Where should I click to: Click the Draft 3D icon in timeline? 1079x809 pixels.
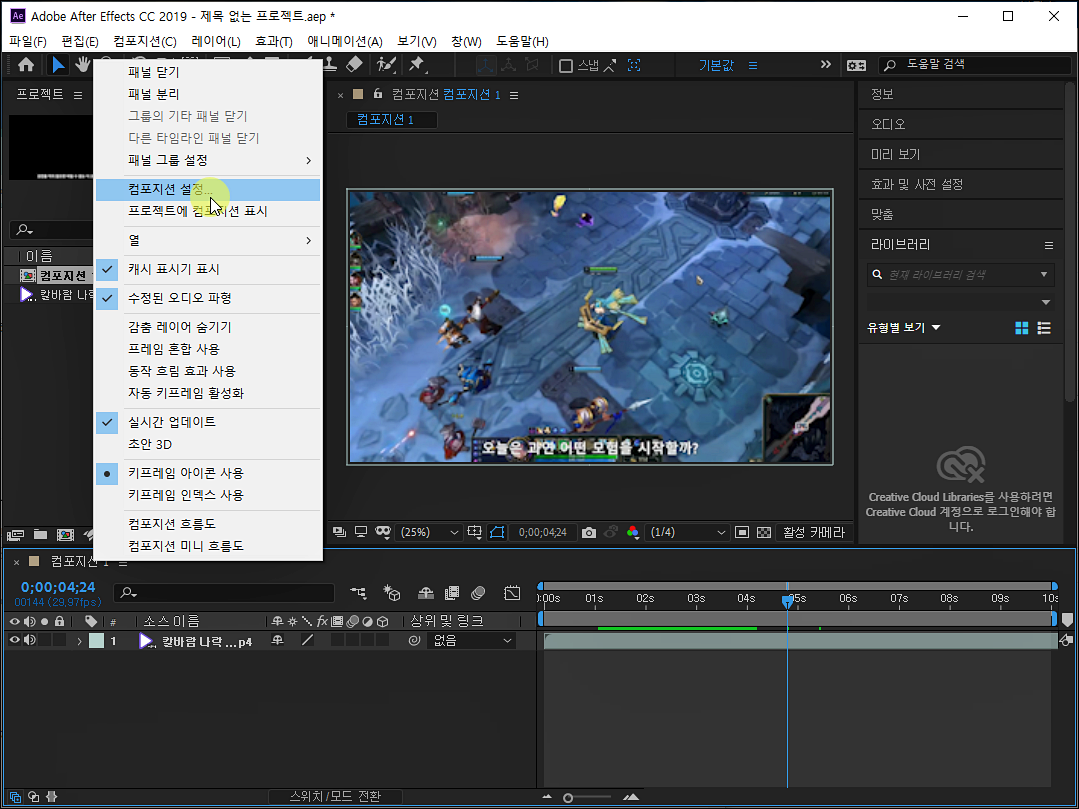click(392, 592)
